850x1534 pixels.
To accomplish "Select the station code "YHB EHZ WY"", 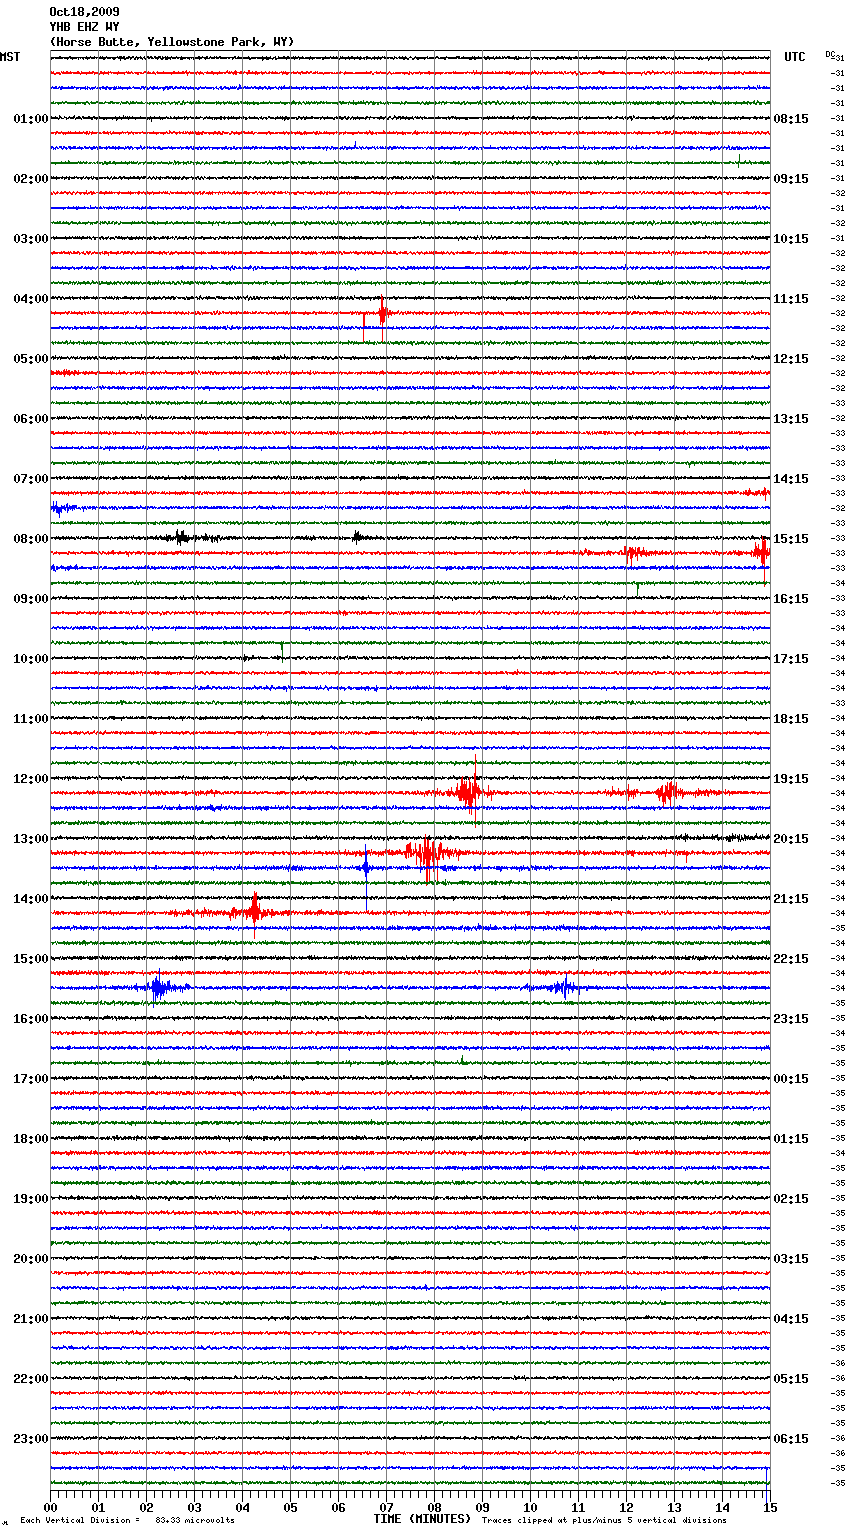I will pos(84,27).
